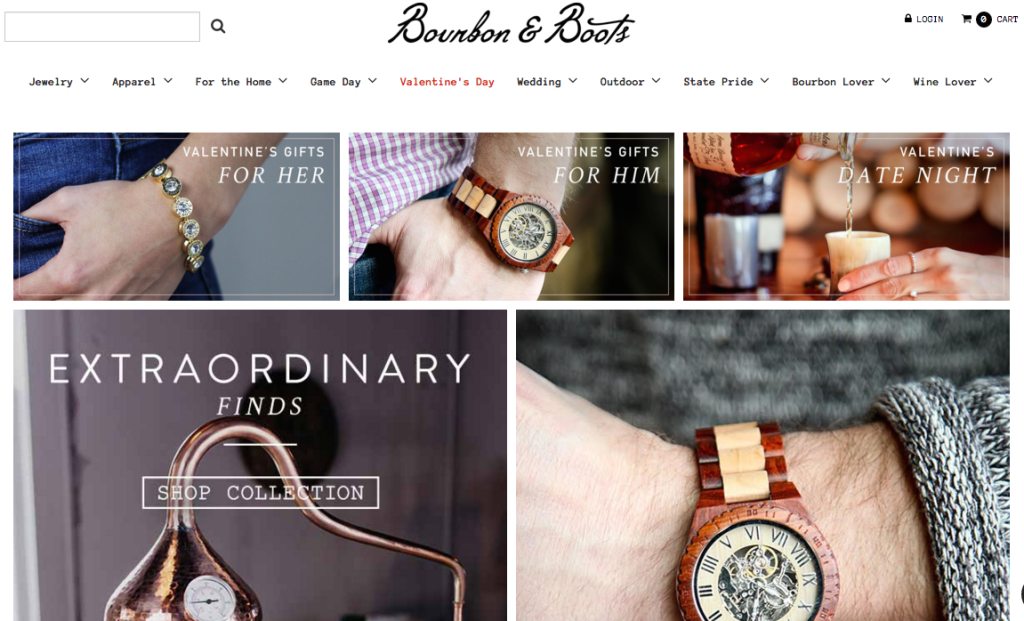Image resolution: width=1024 pixels, height=621 pixels.
Task: Open the Bourbon Lover menu
Action: pos(841,82)
